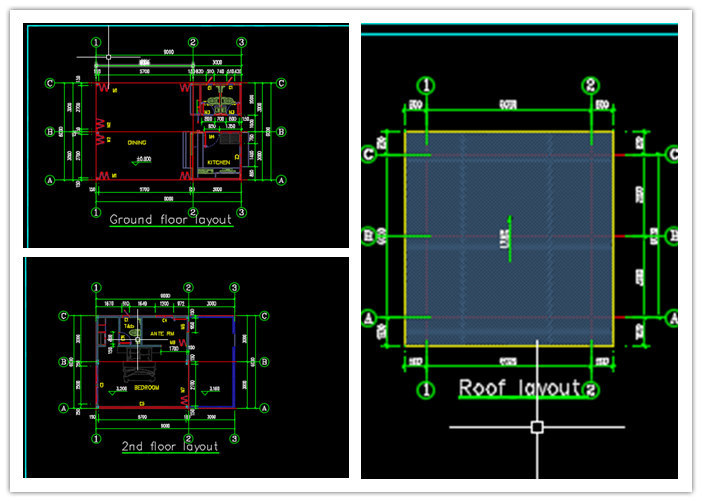Select the 2nd floor layout title text
This screenshot has width=702, height=502.
coord(168,447)
